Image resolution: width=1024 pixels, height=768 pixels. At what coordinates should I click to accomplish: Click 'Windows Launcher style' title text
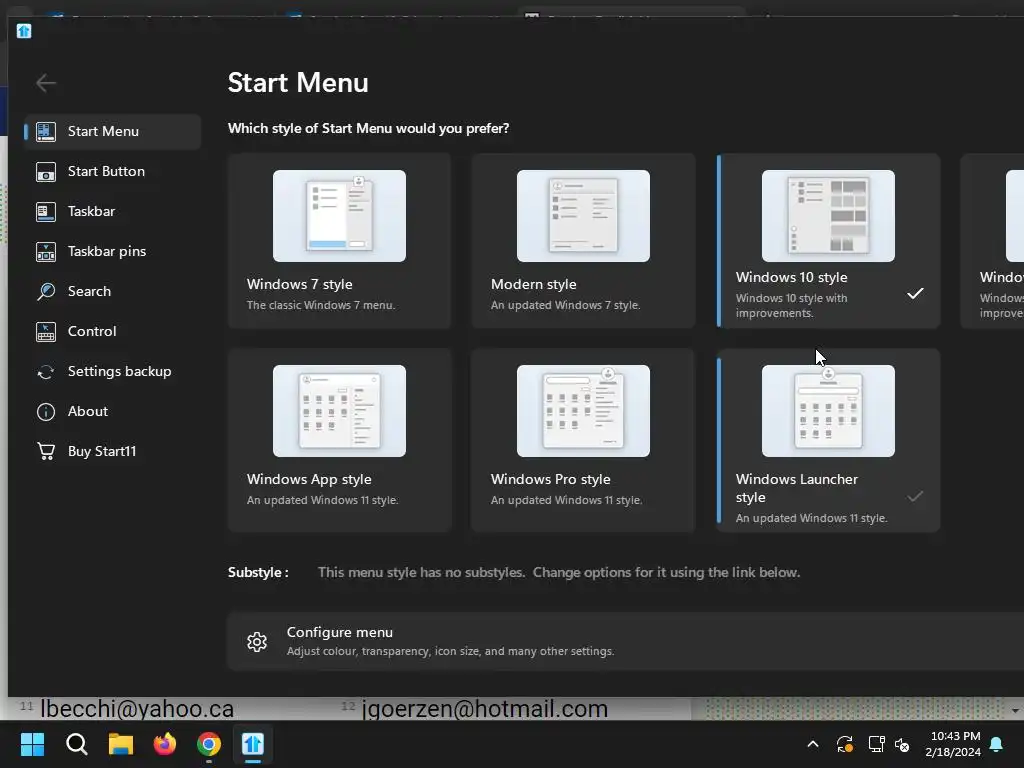click(797, 488)
